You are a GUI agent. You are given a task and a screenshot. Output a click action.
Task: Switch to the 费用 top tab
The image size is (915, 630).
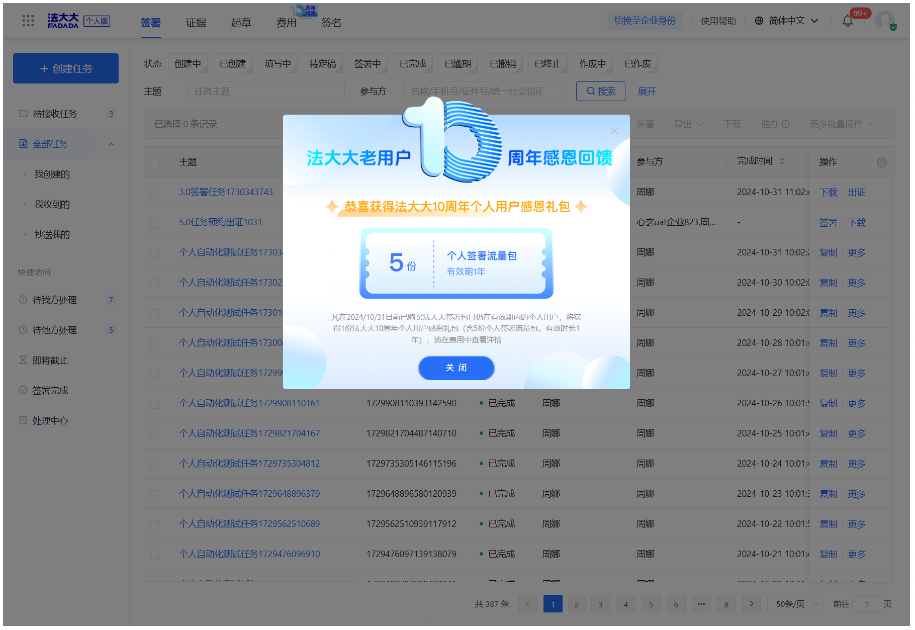(x=286, y=22)
